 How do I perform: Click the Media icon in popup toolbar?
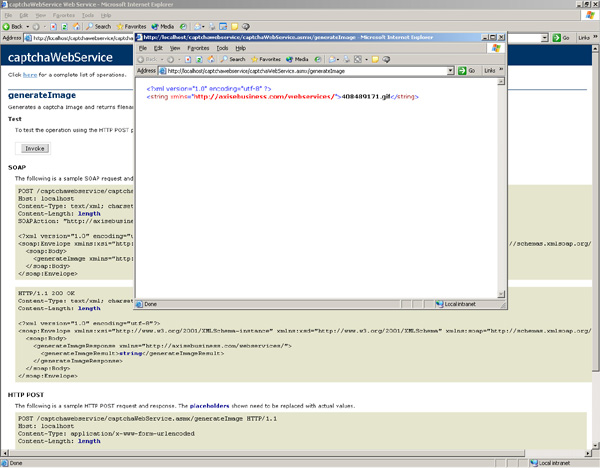297,59
